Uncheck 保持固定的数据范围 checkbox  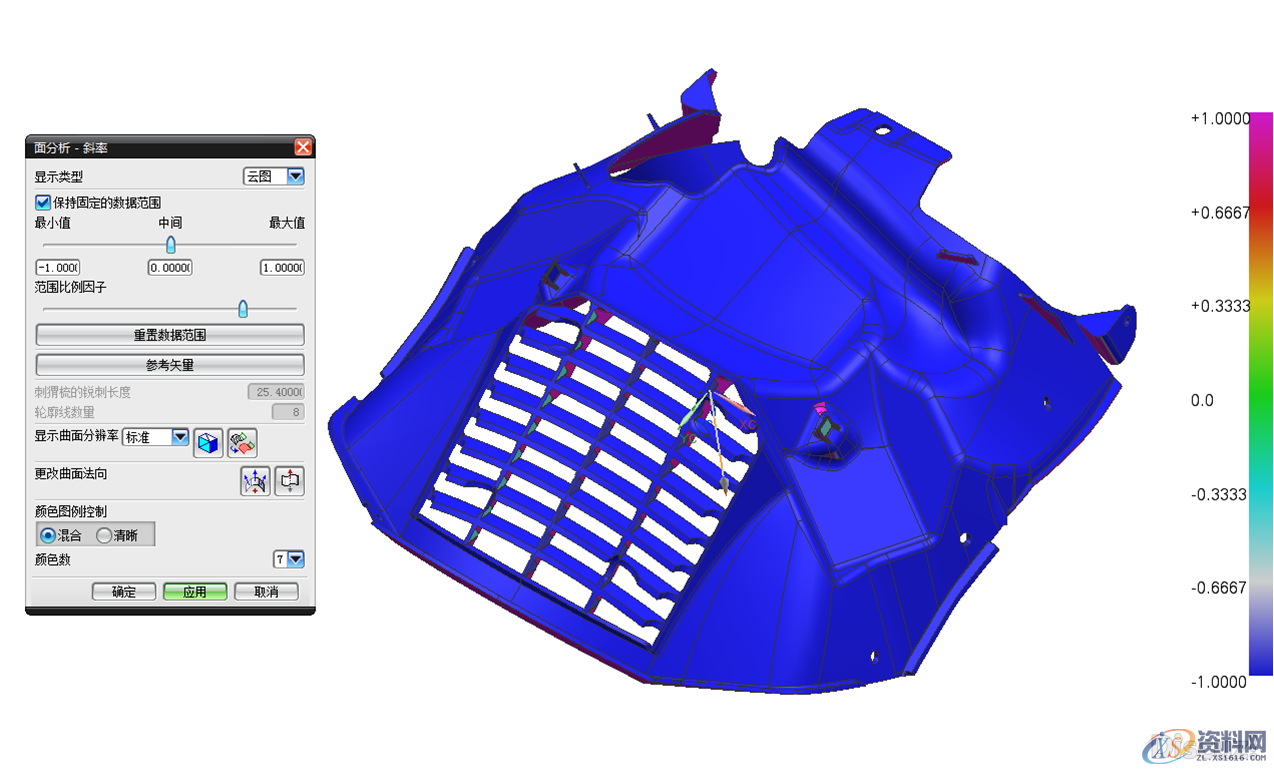[x=43, y=203]
